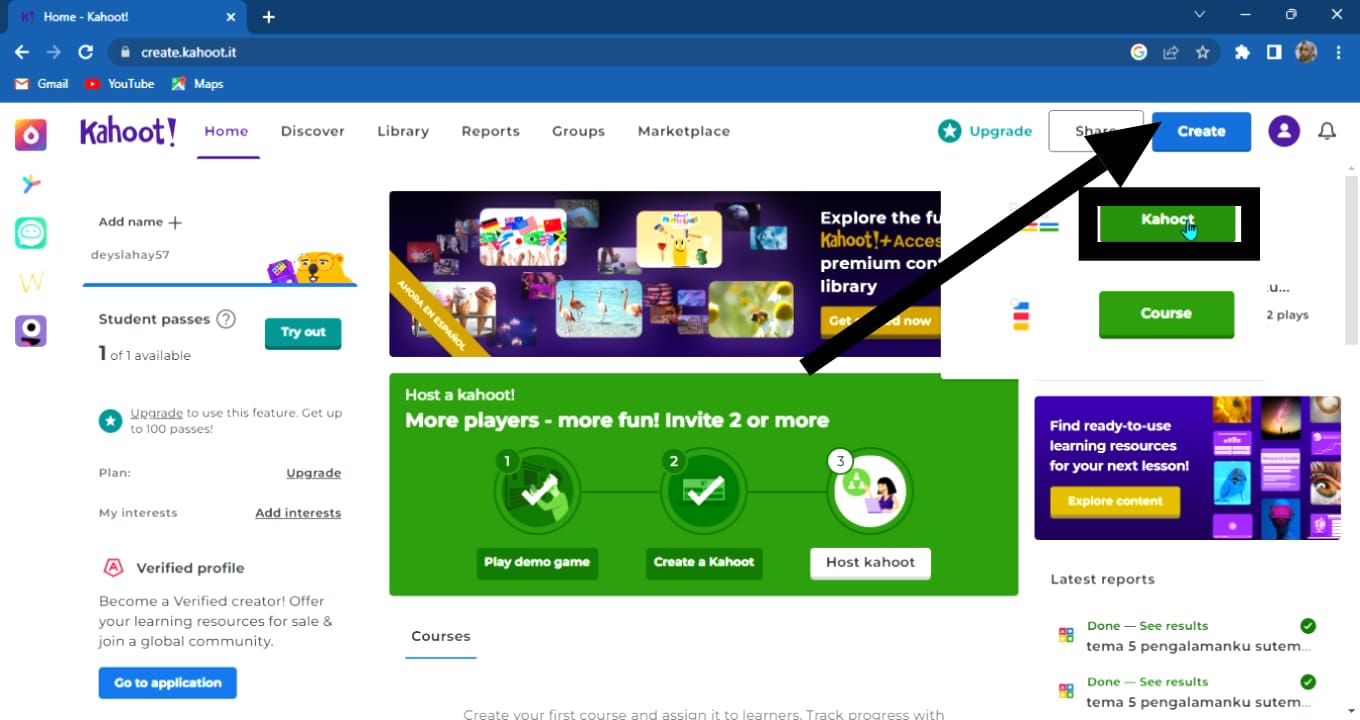Image resolution: width=1360 pixels, height=720 pixels.
Task: Open the colorful star sidebar icon
Action: tap(31, 183)
